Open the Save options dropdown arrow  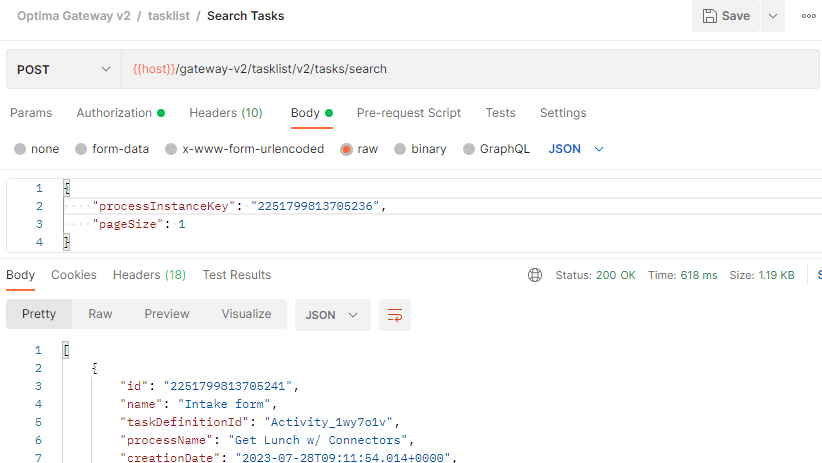click(x=773, y=16)
